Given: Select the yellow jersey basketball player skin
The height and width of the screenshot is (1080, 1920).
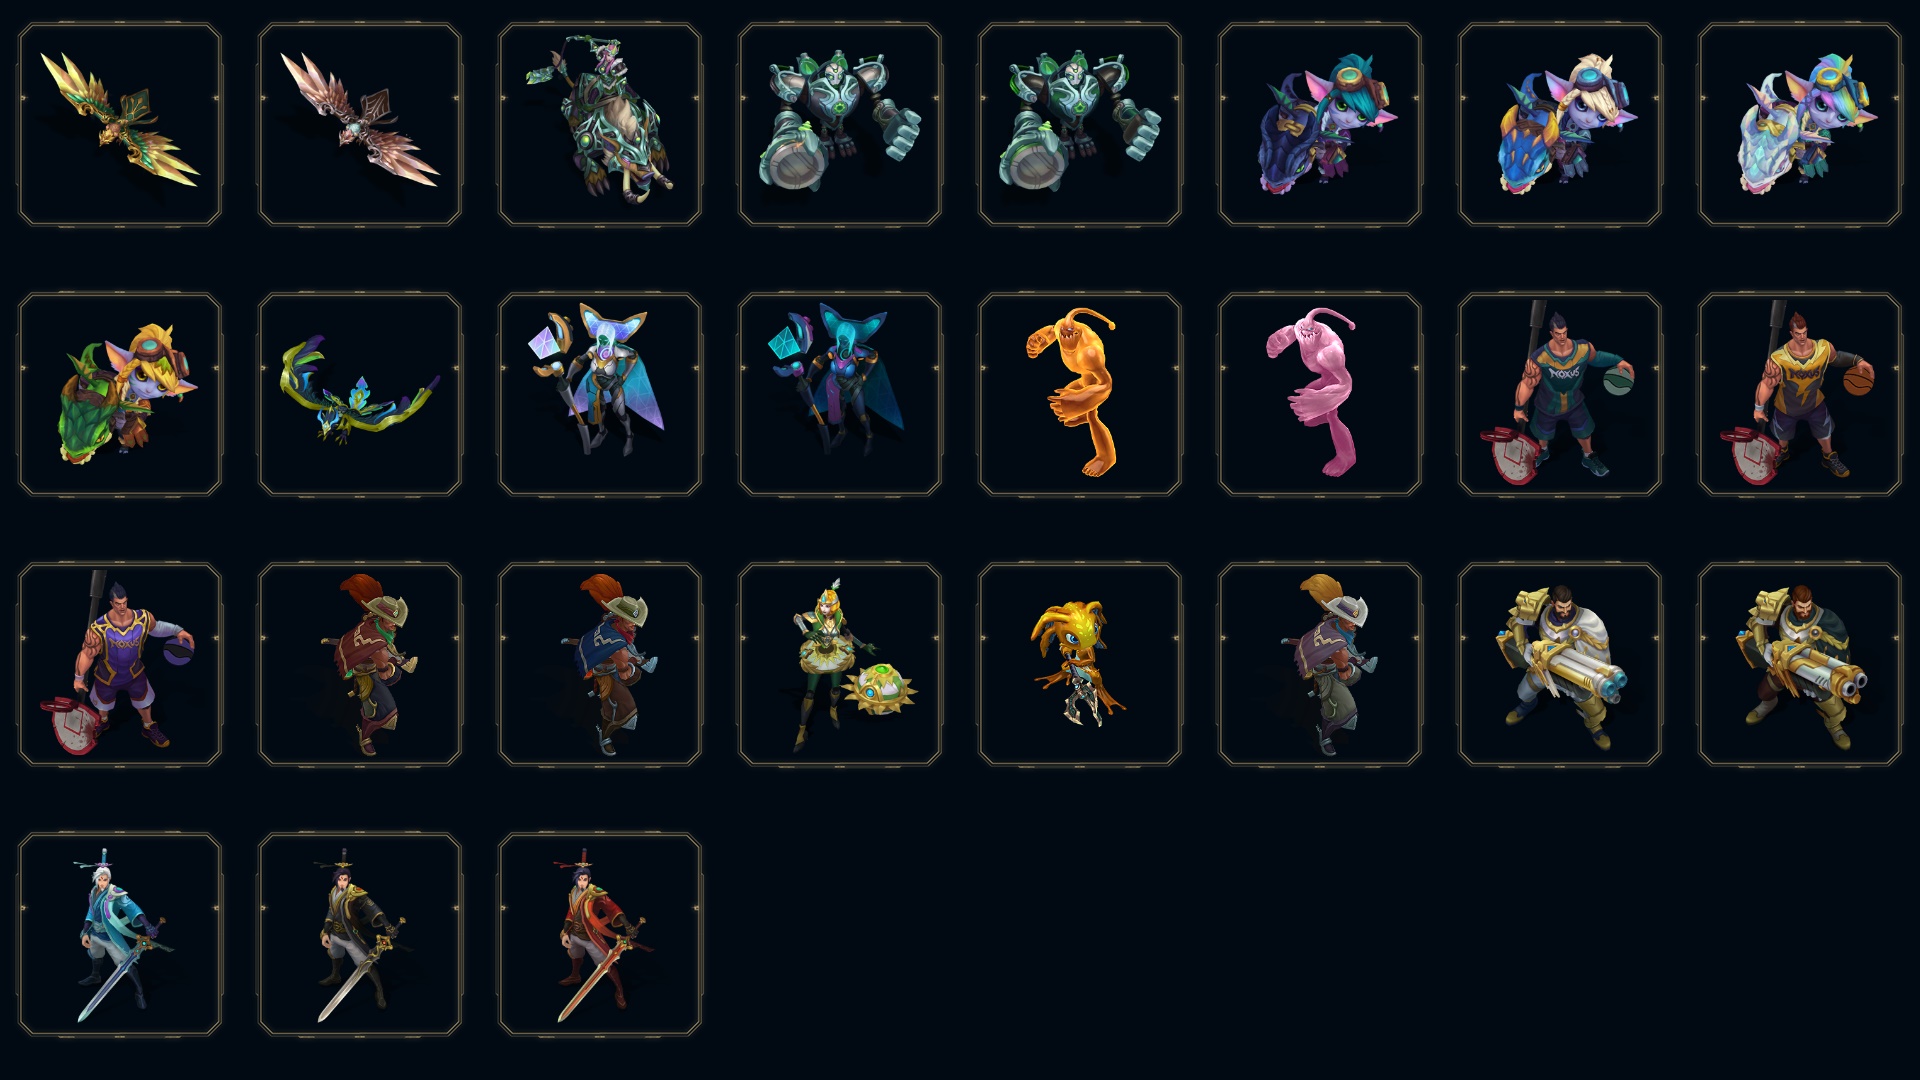Looking at the screenshot, I should tap(1800, 394).
